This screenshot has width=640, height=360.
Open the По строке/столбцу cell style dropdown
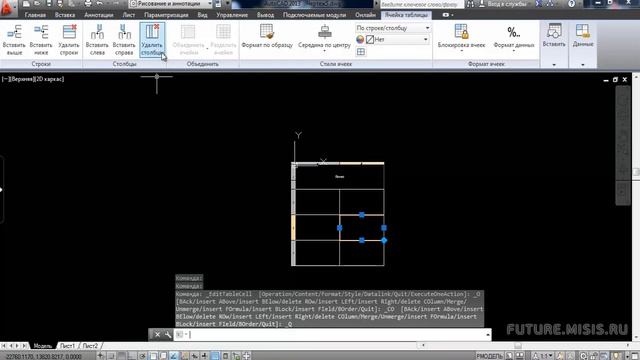[x=393, y=28]
